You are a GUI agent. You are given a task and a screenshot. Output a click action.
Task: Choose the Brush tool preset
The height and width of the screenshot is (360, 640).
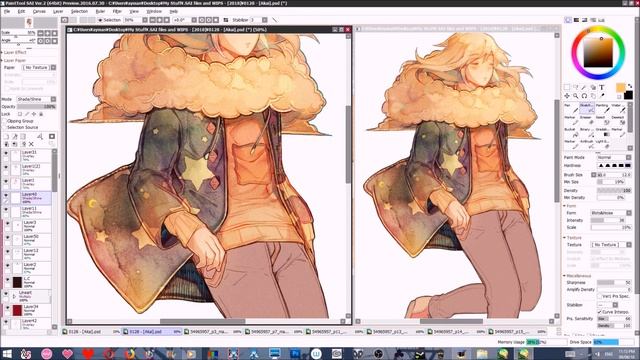587,109
